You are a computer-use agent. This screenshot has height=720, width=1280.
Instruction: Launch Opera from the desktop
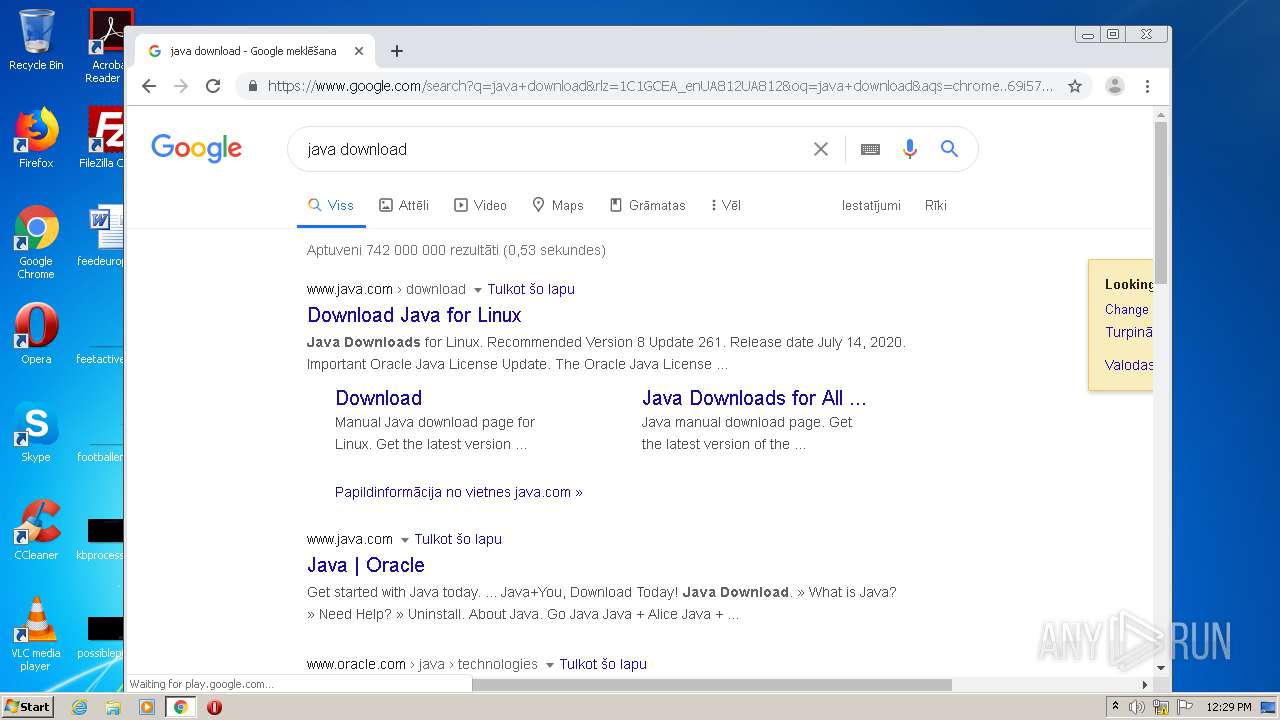(x=36, y=334)
